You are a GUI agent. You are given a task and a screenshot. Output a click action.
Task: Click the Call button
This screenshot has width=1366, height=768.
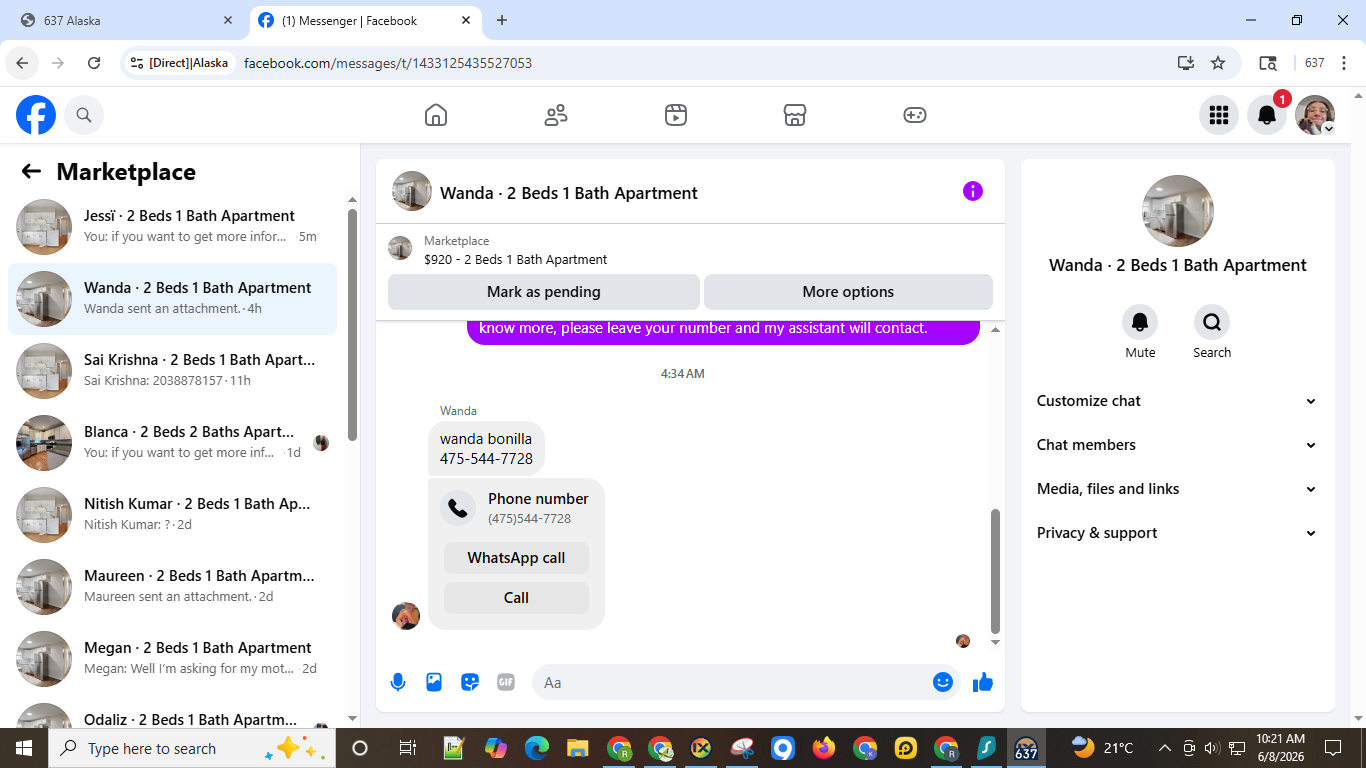[516, 598]
